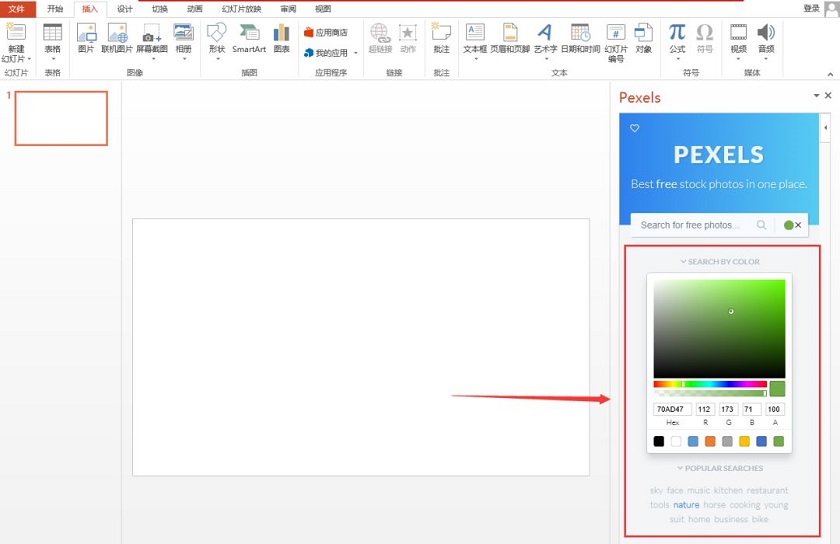Screen dimensions: 840x544
Task: Click the hue rainbow slider
Action: [x=710, y=384]
